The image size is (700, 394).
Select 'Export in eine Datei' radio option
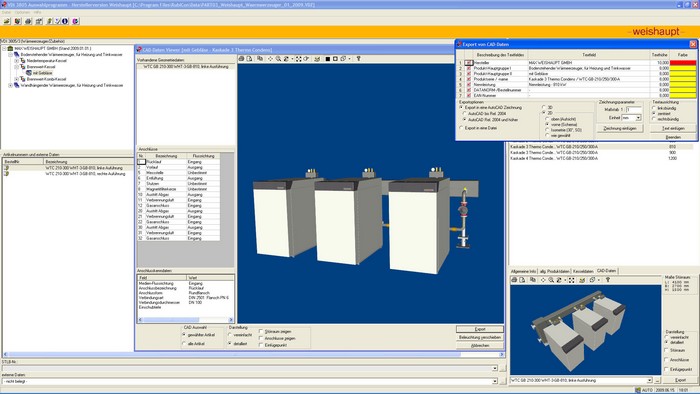coord(462,128)
